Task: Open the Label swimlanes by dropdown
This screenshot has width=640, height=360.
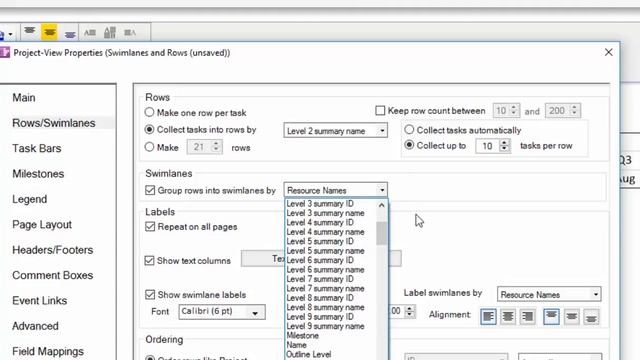Action: tap(549, 294)
